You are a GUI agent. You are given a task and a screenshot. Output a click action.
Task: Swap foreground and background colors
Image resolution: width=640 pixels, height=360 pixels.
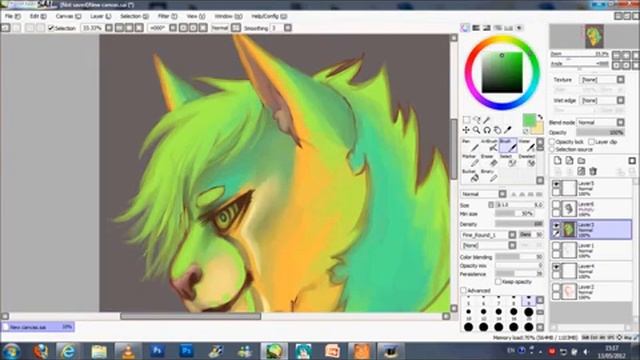click(x=540, y=117)
